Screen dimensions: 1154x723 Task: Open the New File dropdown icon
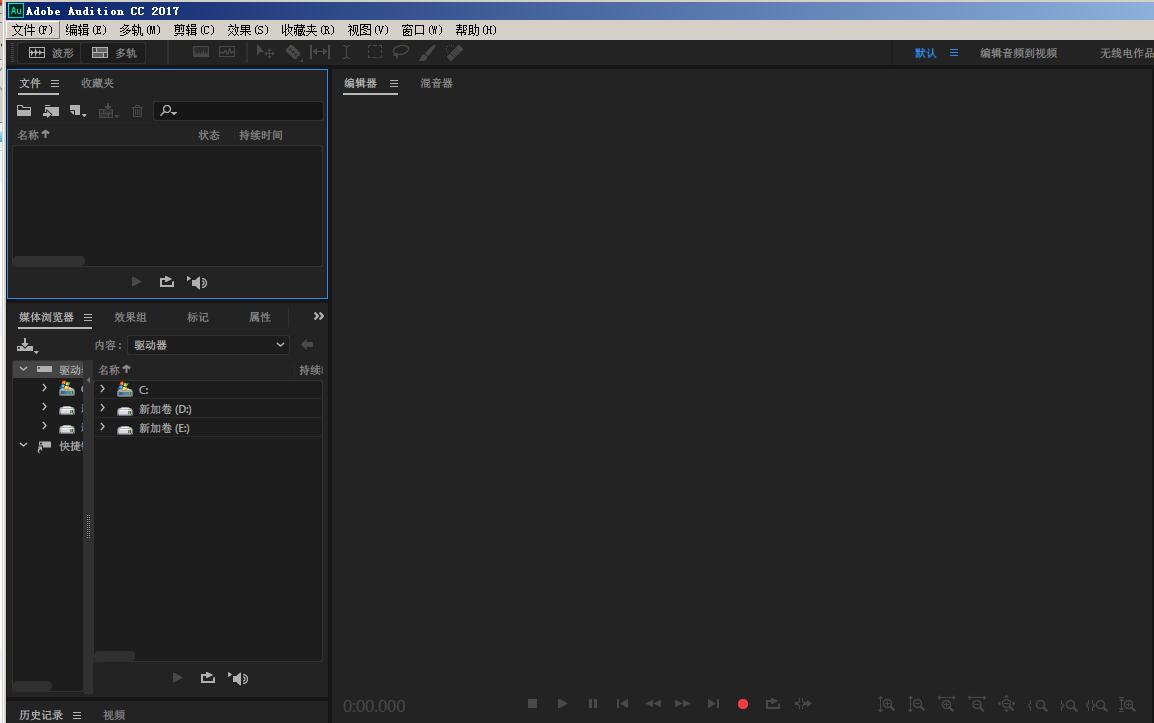tap(78, 111)
